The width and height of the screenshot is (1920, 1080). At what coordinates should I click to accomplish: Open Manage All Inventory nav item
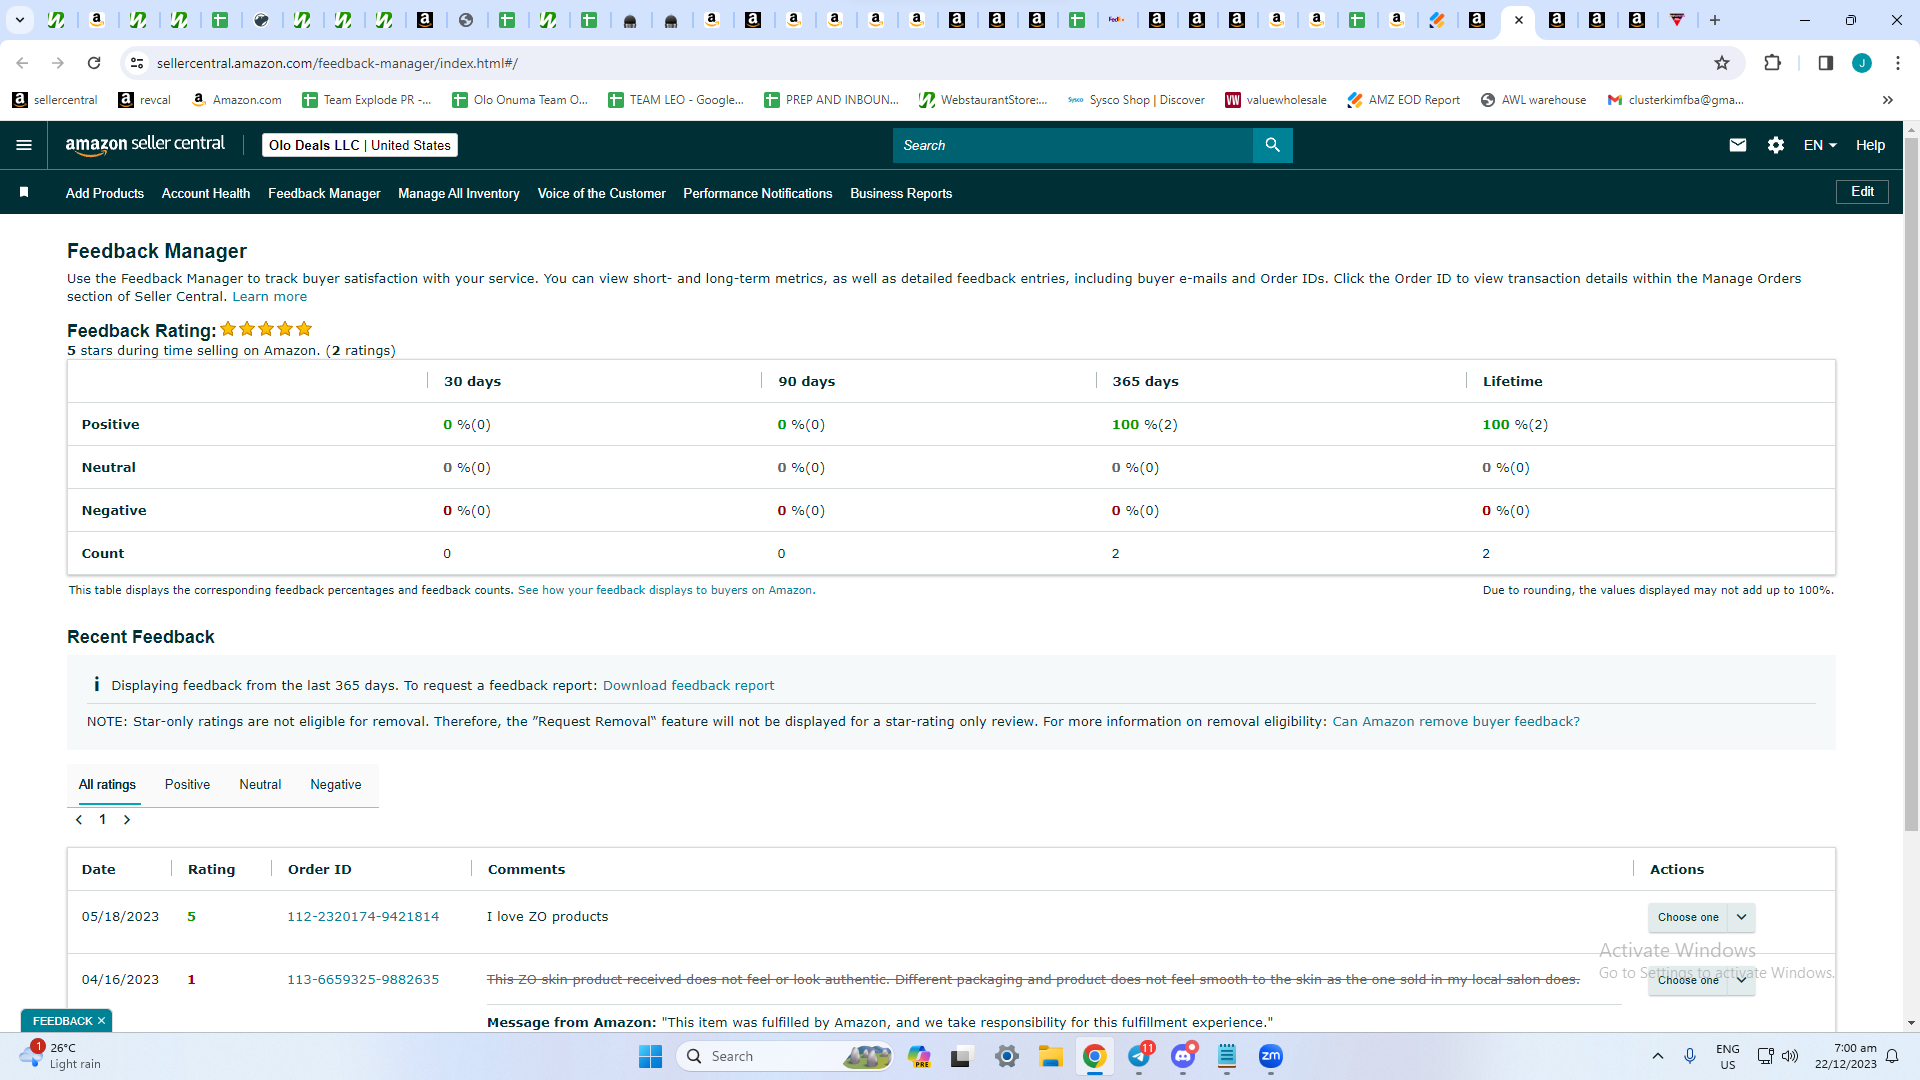[459, 193]
